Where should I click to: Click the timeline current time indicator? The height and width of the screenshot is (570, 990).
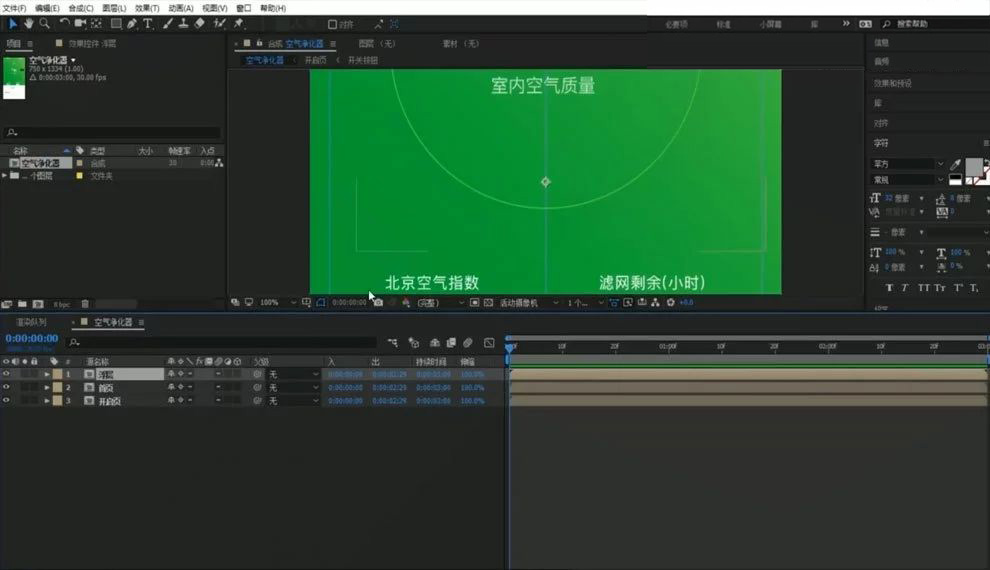pyautogui.click(x=510, y=348)
